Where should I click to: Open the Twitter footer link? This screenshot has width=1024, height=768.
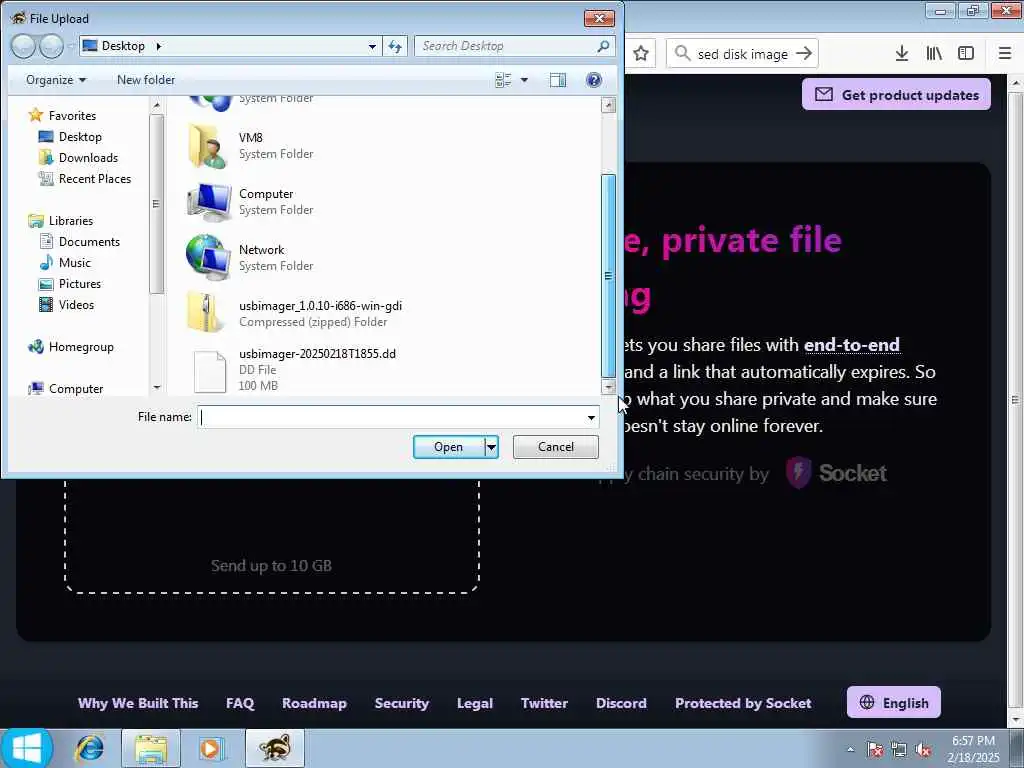[x=544, y=703]
